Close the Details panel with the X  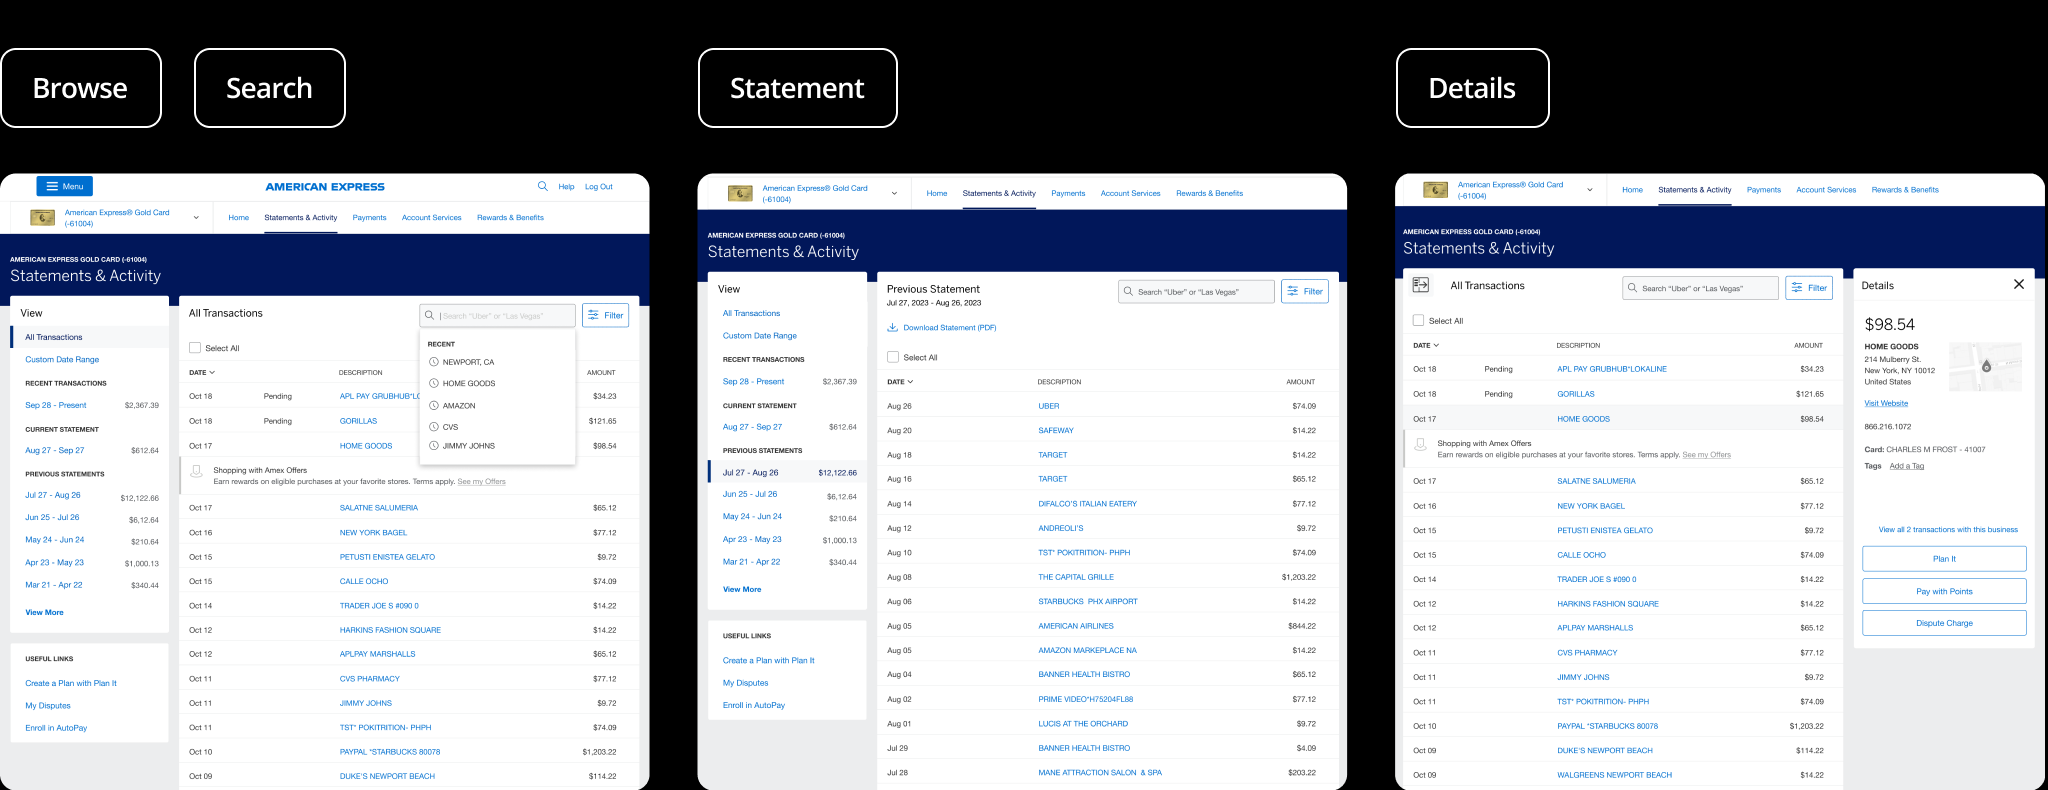(2019, 284)
